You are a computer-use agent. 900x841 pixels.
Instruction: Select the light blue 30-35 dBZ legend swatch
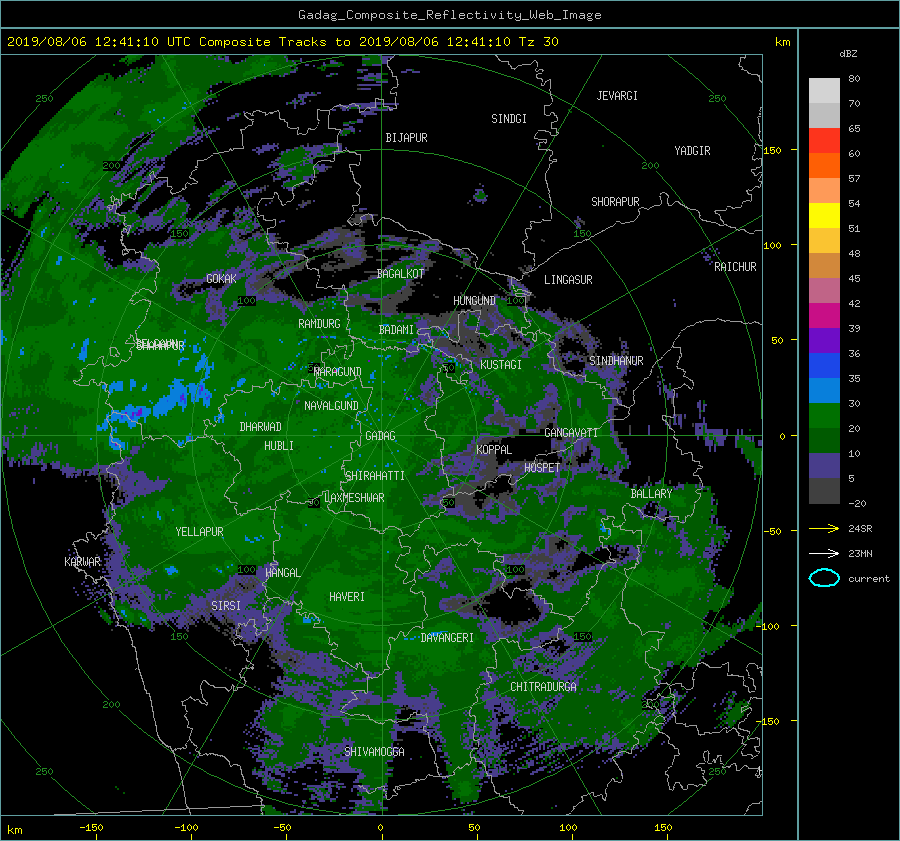click(x=824, y=390)
